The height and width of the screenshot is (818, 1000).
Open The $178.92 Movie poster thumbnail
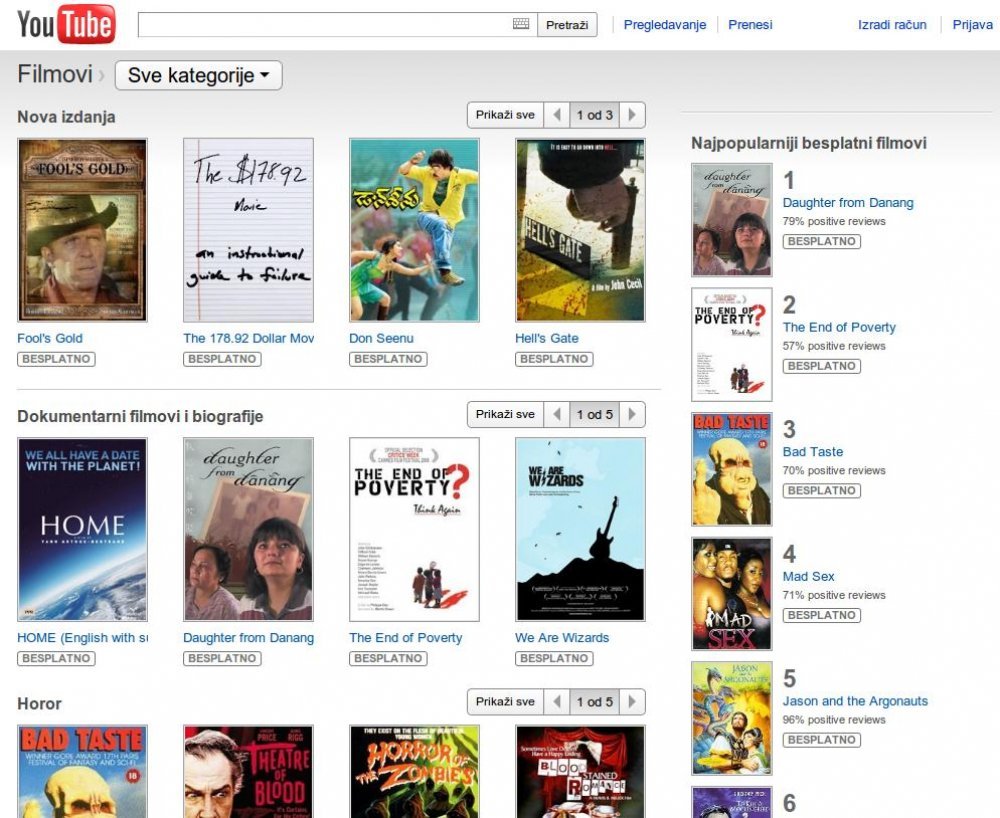pyautogui.click(x=248, y=230)
